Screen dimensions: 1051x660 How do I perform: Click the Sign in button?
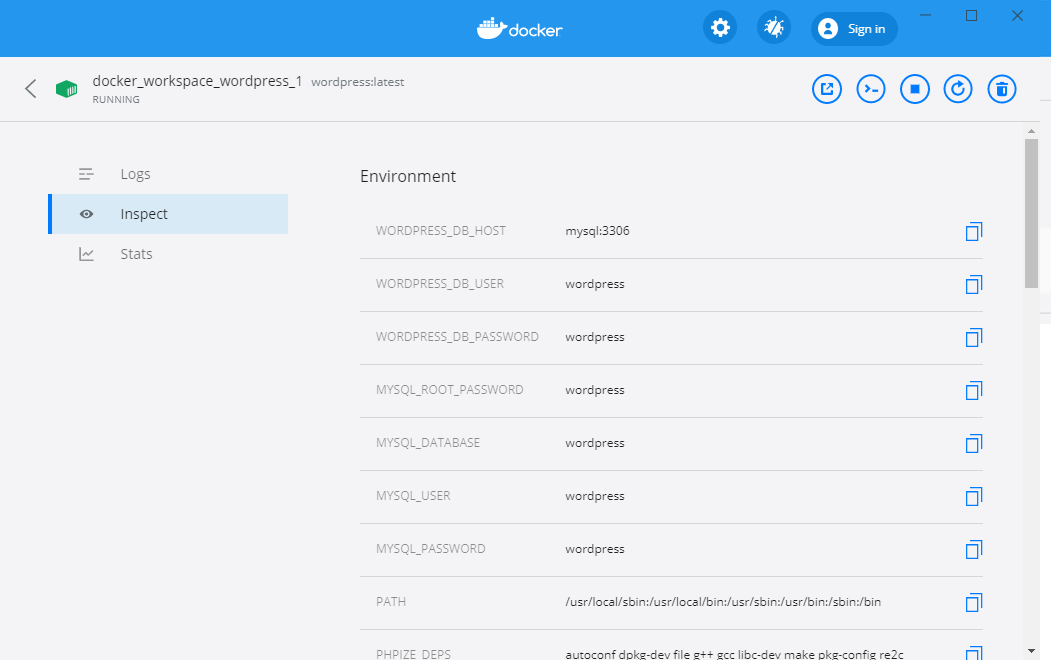coord(854,29)
